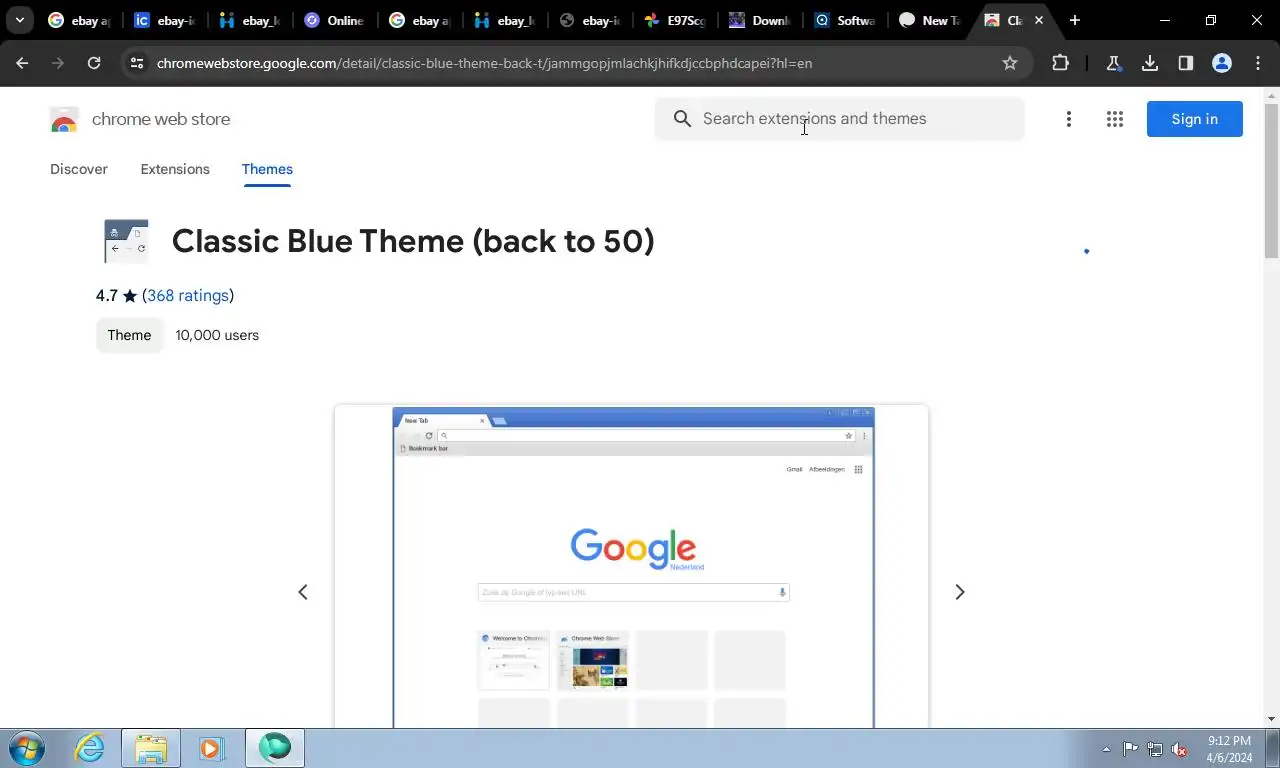Open the taskbar clock and date
Screen dimensions: 1280x768
point(1229,749)
